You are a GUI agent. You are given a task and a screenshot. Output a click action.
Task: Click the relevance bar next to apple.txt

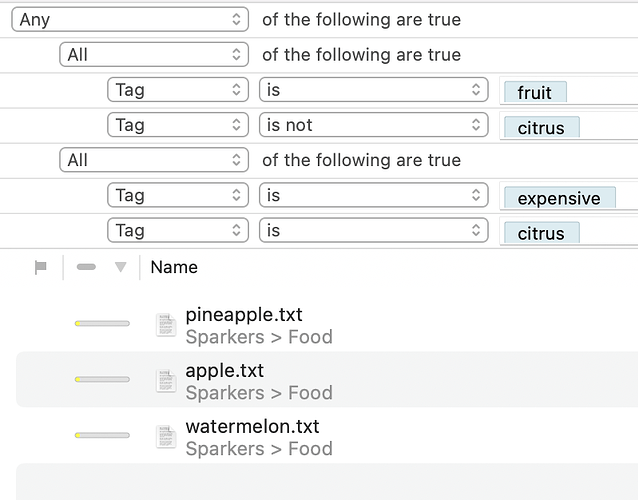click(102, 379)
